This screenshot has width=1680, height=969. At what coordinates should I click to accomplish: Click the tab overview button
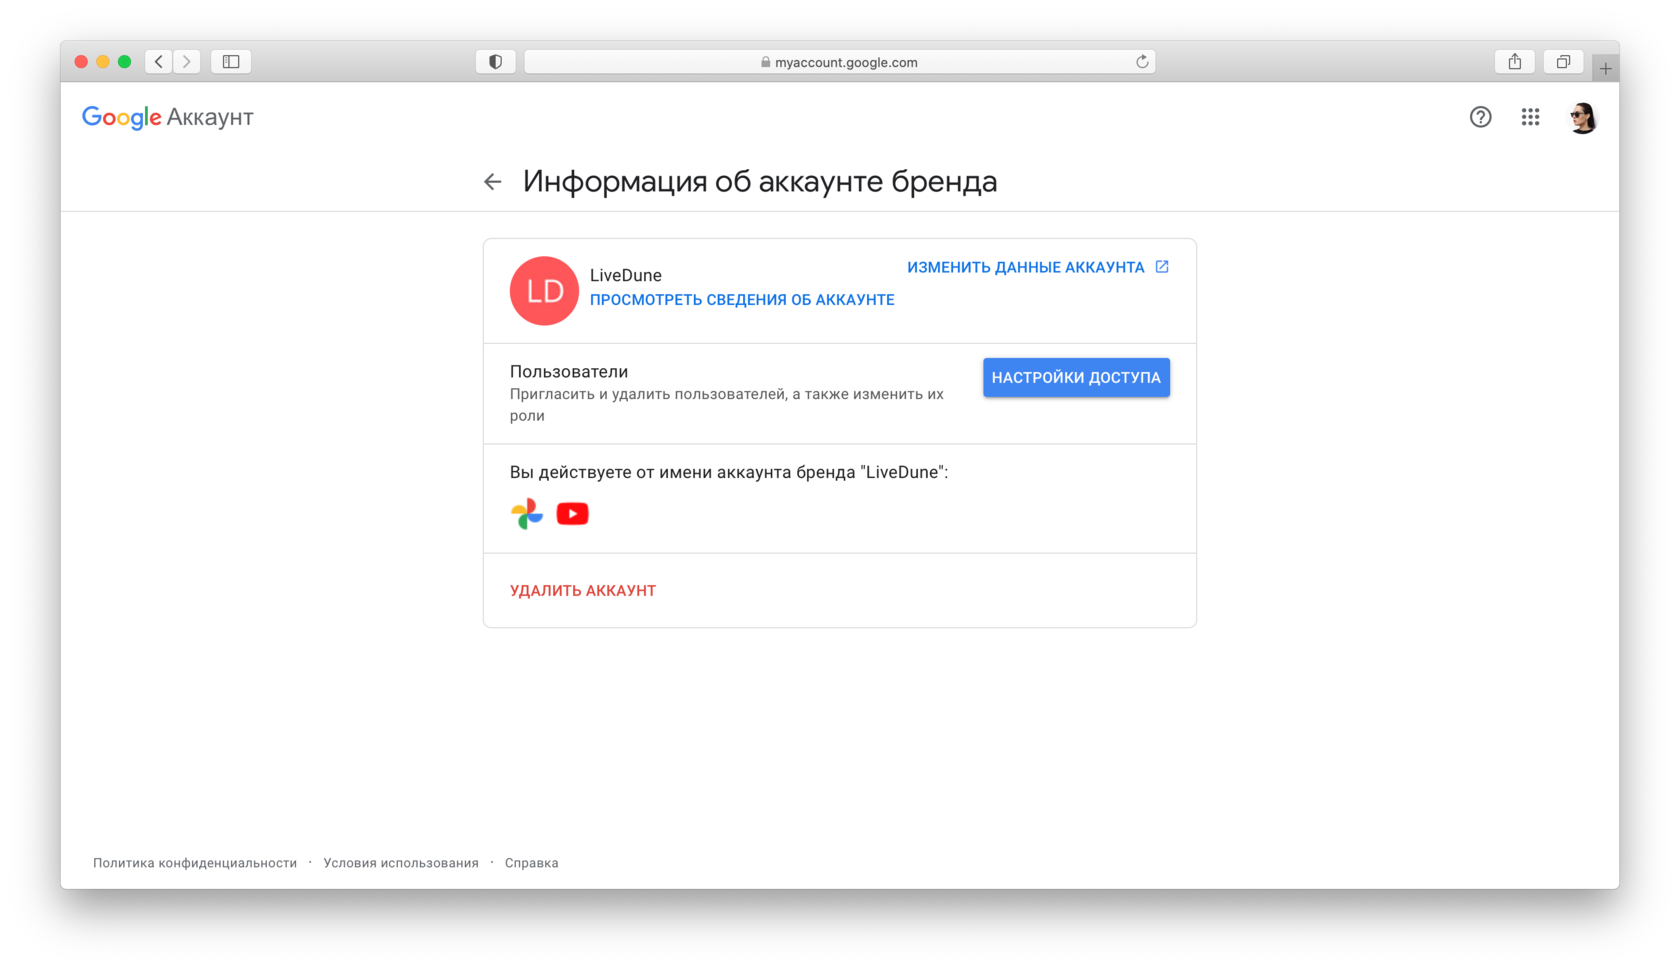tap(1563, 61)
